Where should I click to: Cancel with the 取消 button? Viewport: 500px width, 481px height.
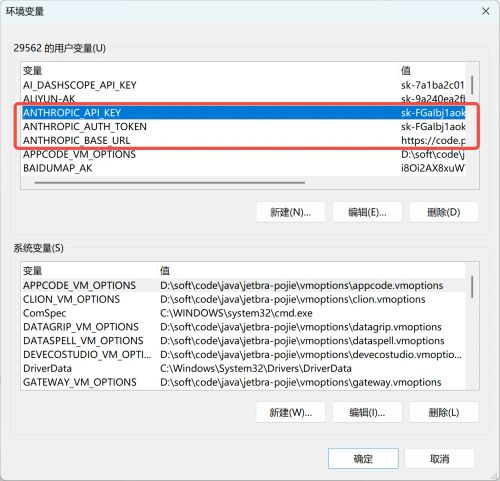coord(439,459)
